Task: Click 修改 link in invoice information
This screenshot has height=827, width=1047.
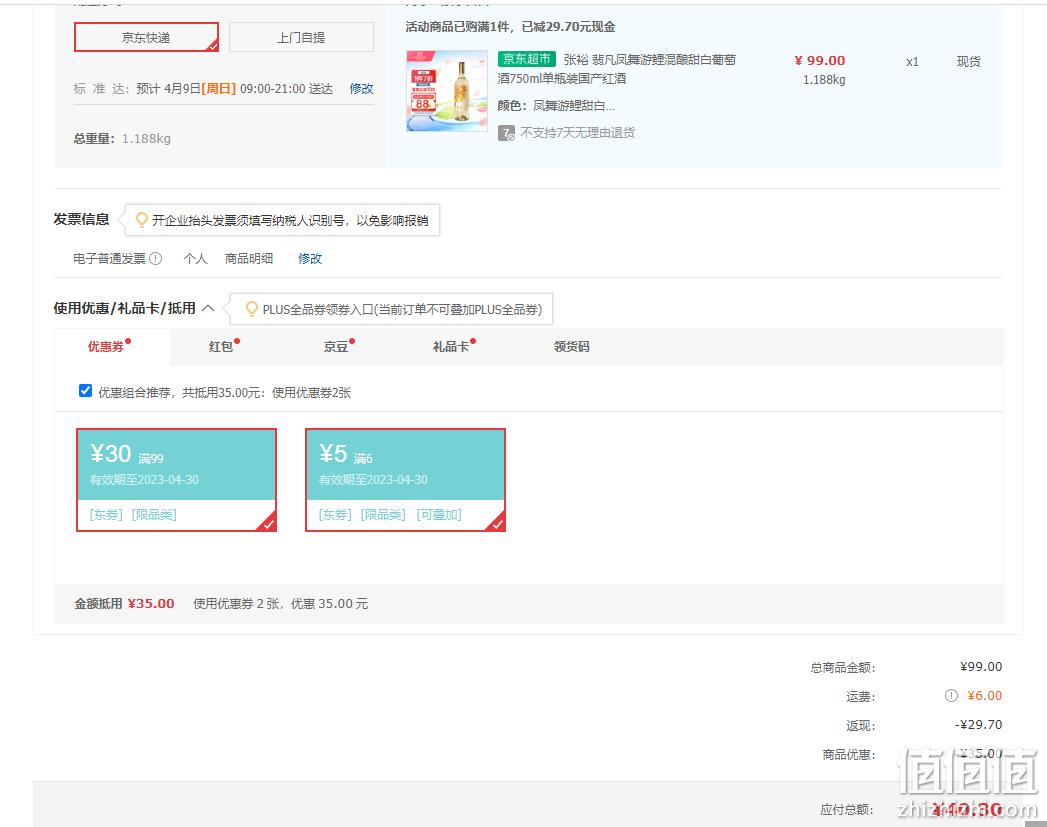Action: (310, 259)
